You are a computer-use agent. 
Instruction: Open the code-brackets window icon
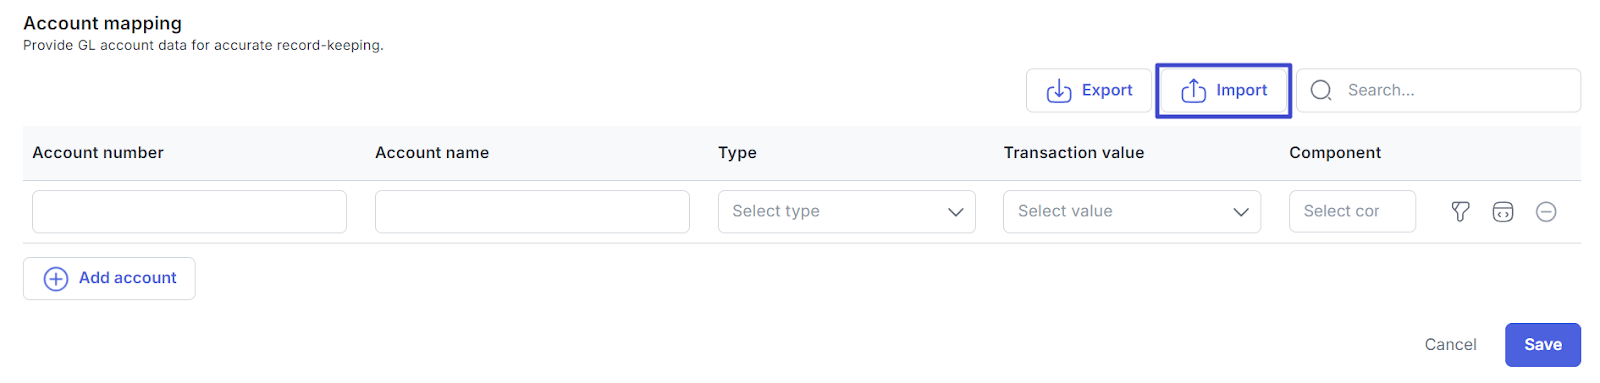click(1502, 211)
